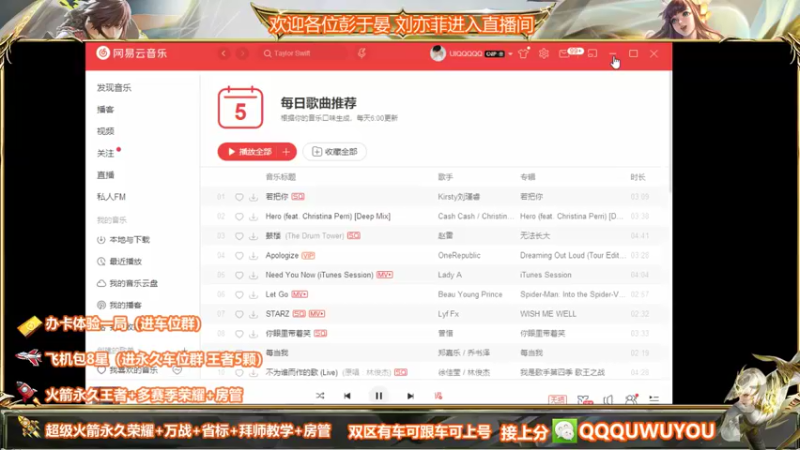Add all songs to queue with plus button
800x450 pixels.
coord(286,152)
